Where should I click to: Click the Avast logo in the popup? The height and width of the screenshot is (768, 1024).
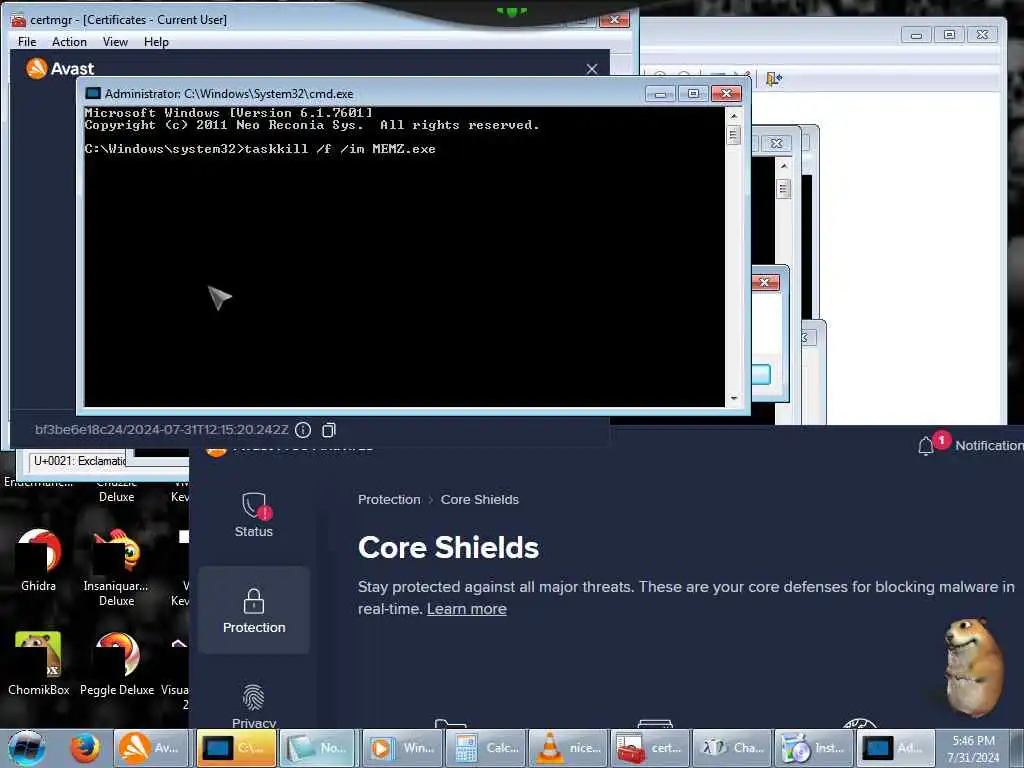tap(37, 69)
